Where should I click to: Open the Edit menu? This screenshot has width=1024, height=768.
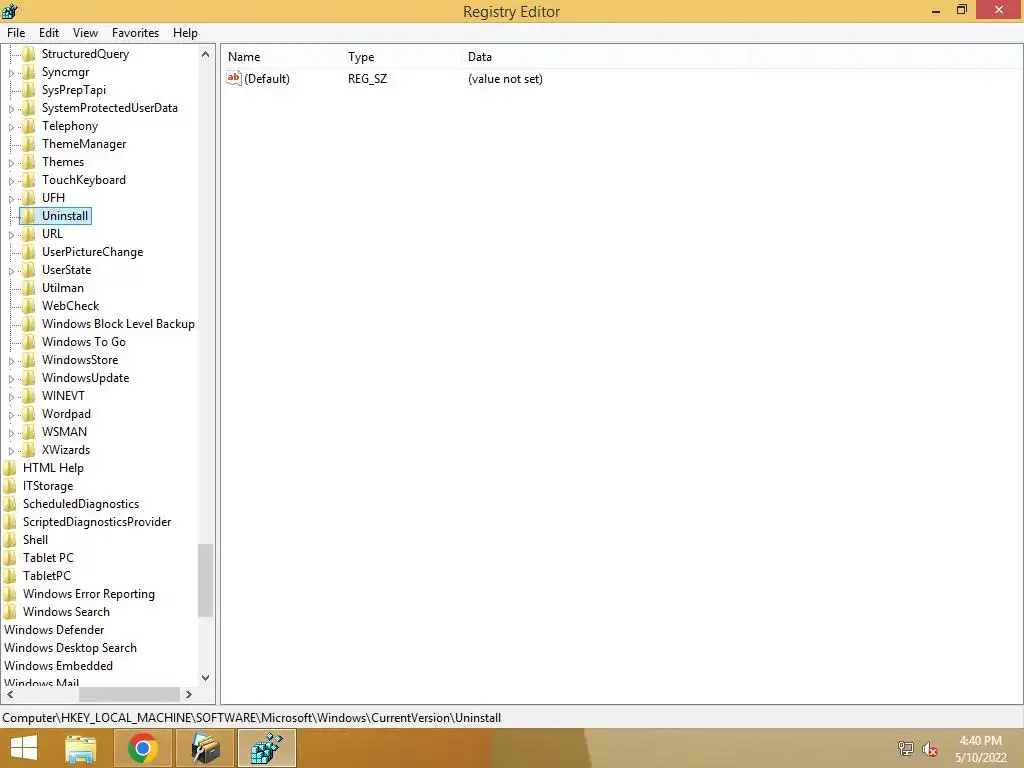tap(49, 33)
